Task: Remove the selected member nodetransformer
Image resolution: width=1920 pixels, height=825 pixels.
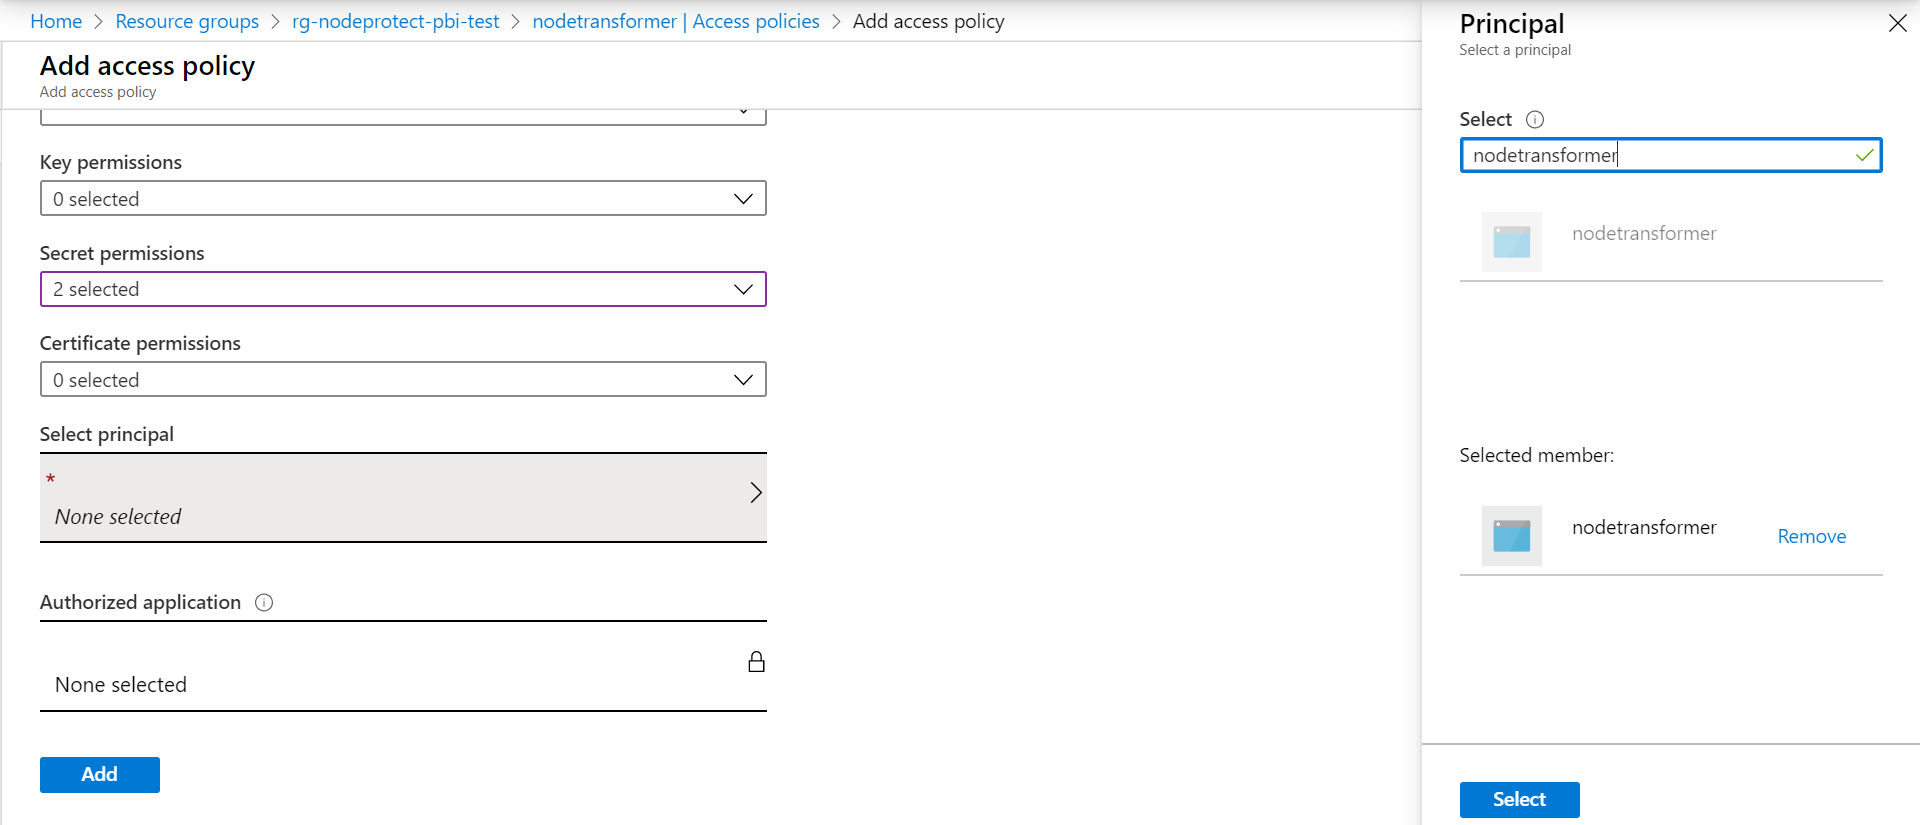Action: 1811,537
